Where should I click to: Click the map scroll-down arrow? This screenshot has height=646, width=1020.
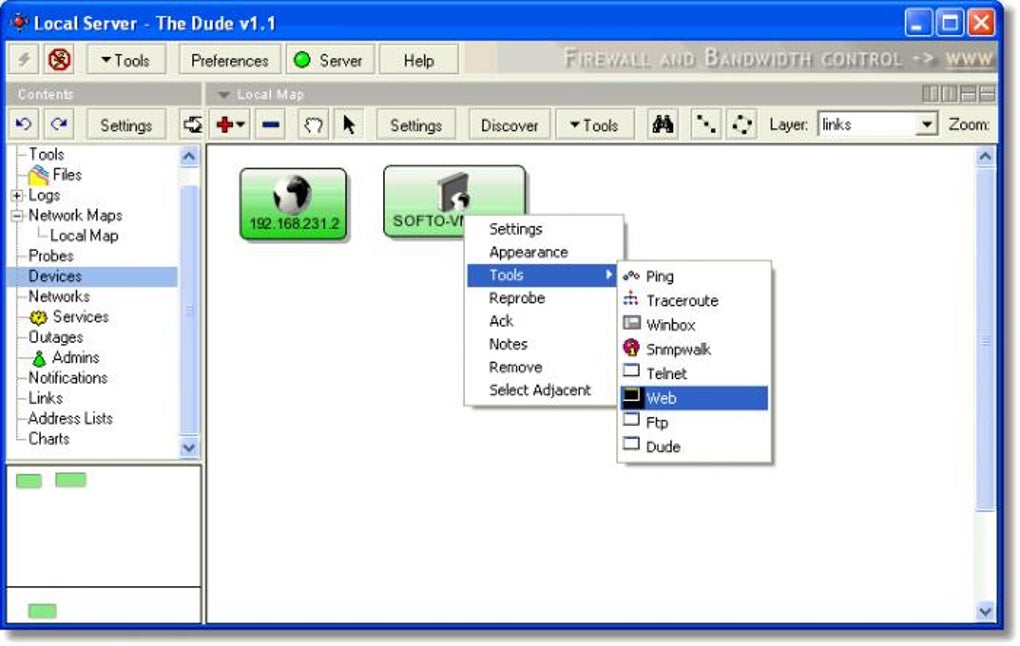pos(985,611)
